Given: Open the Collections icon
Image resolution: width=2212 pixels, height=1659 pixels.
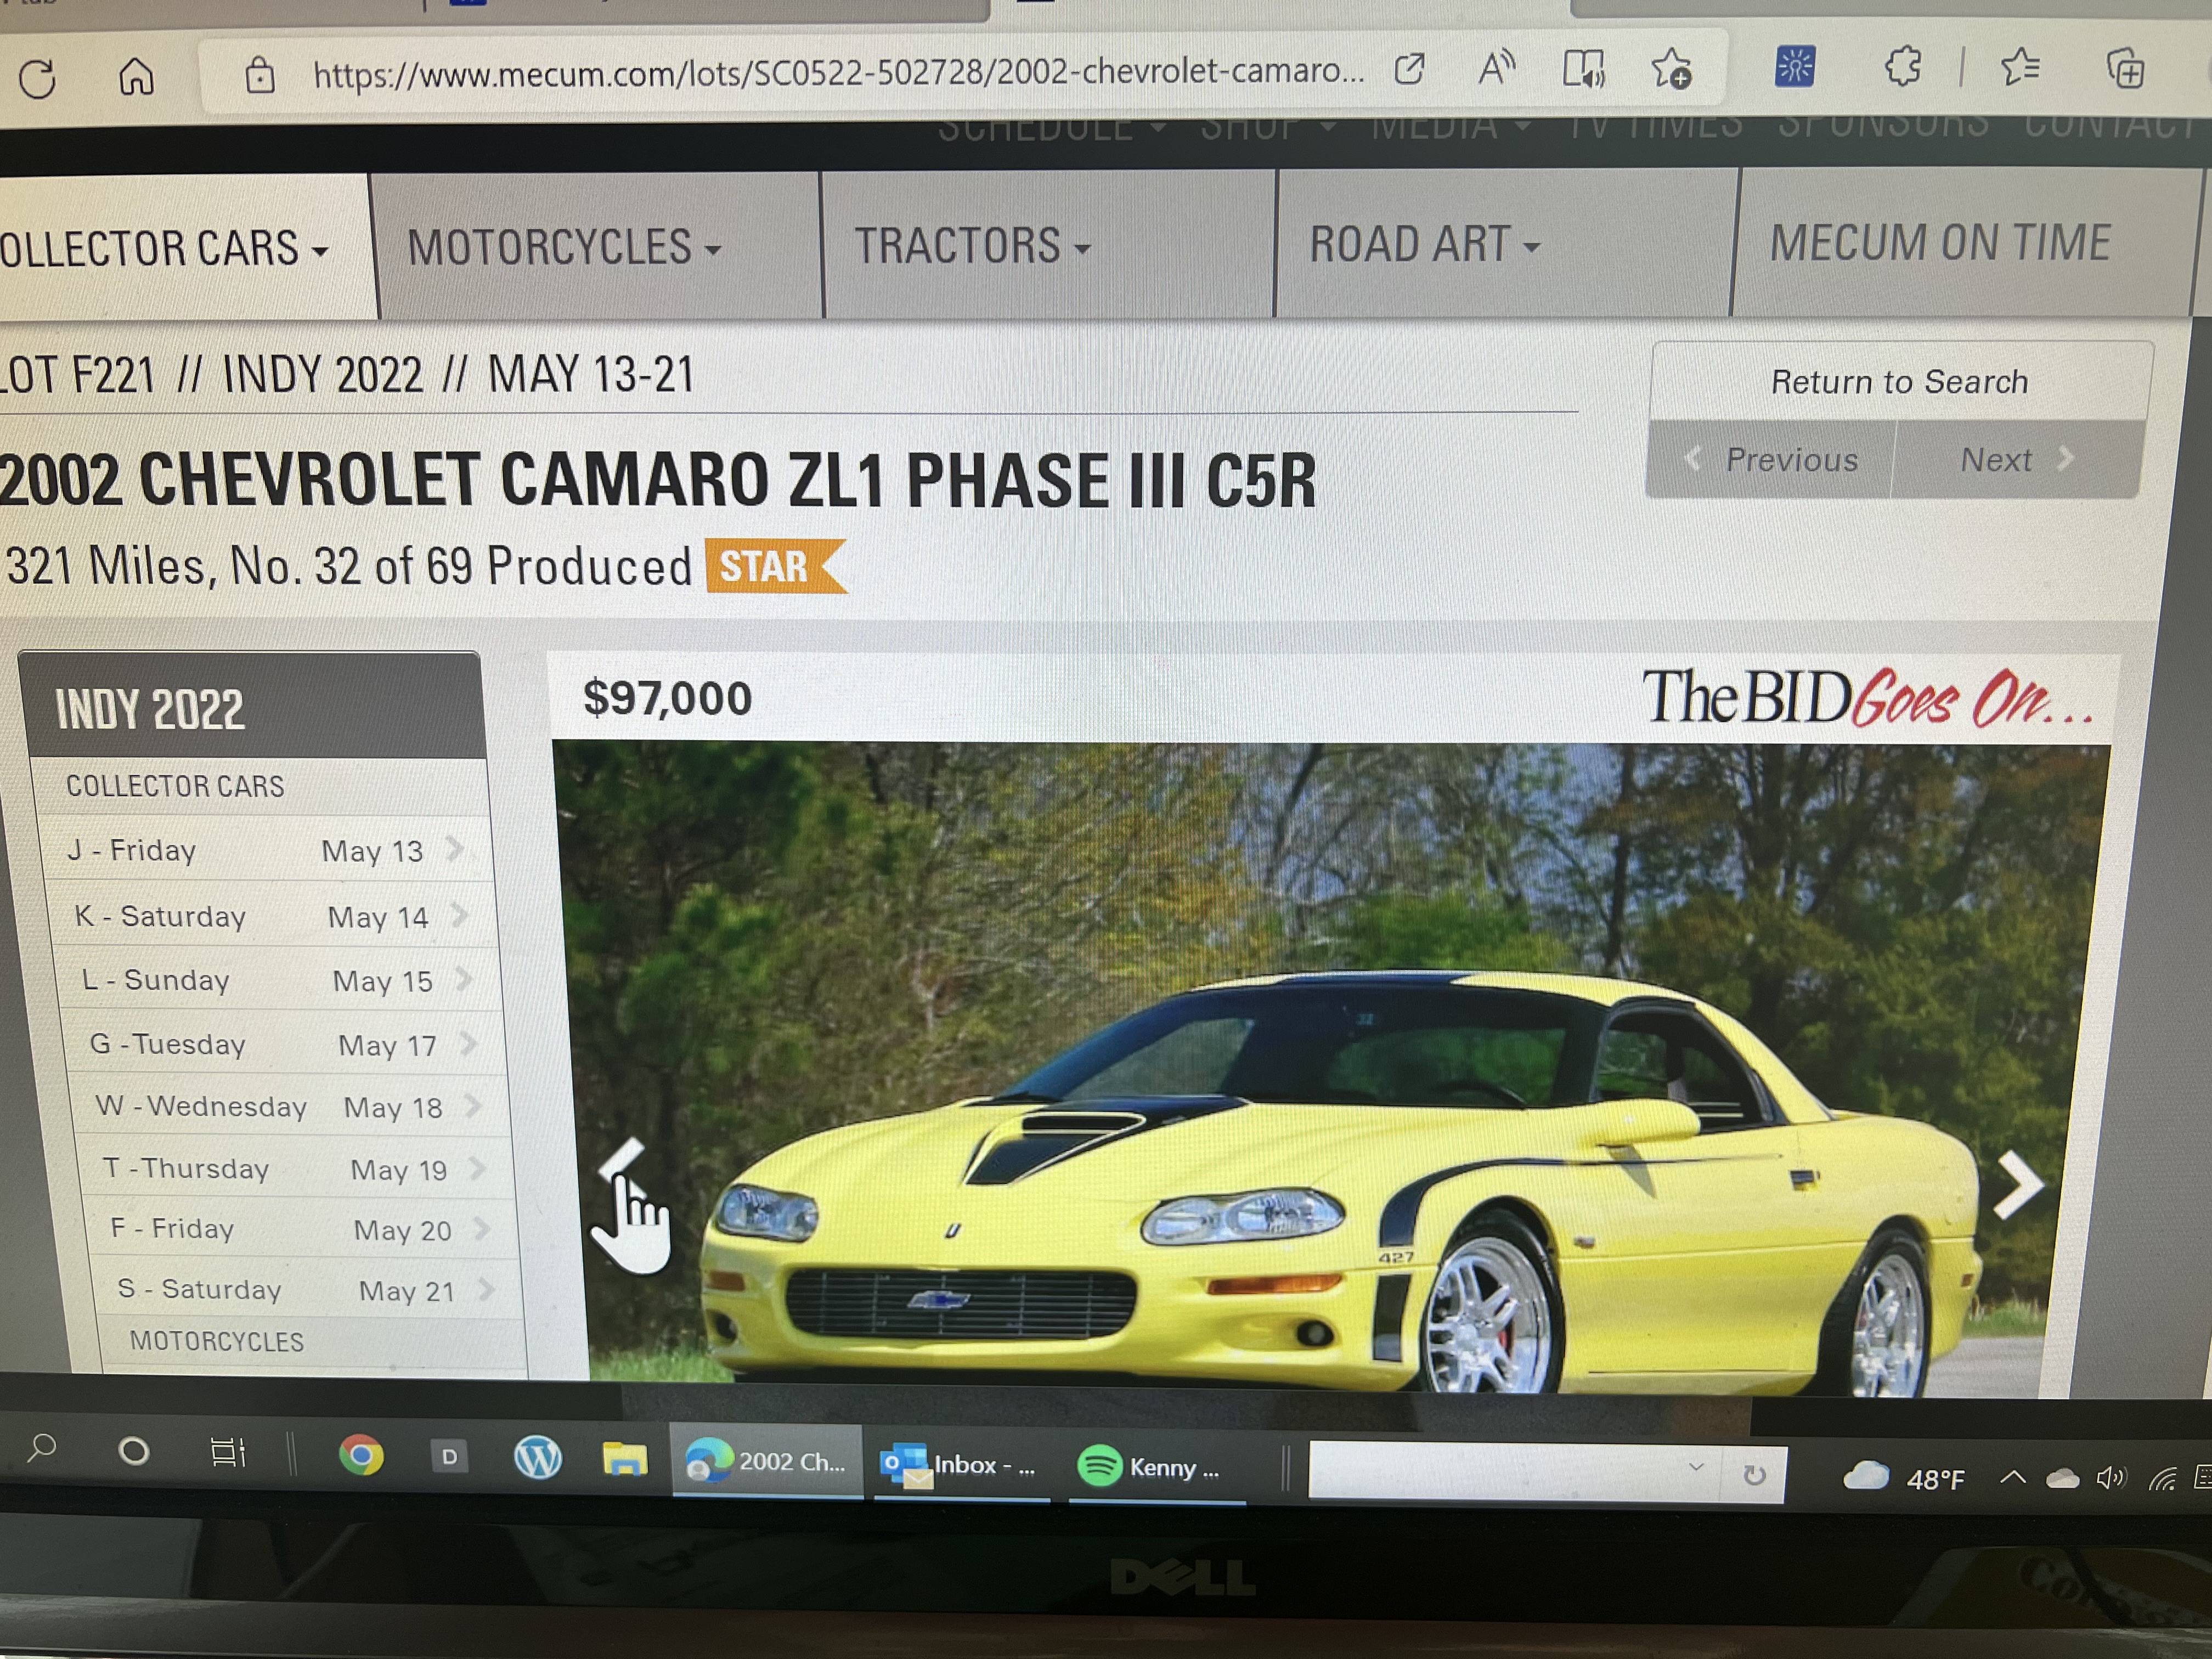Looking at the screenshot, I should click(x=2125, y=70).
